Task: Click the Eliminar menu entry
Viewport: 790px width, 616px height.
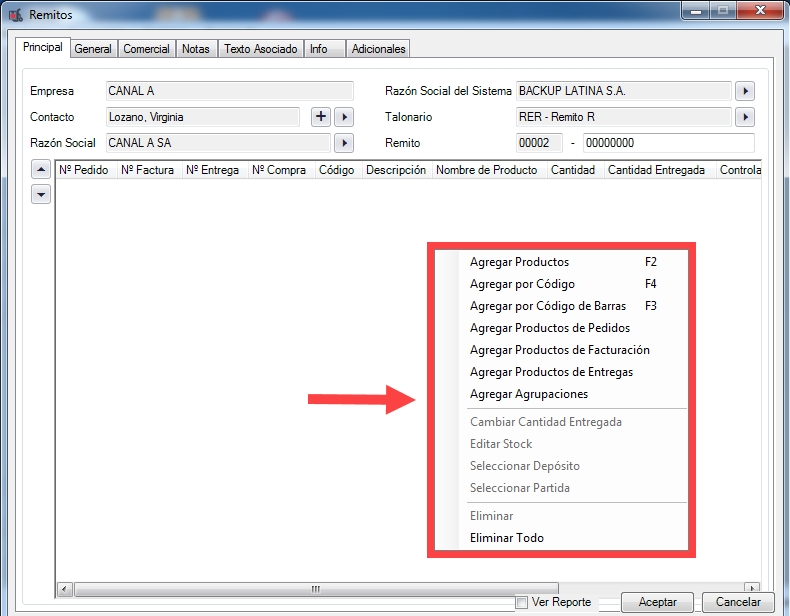Action: [562, 516]
